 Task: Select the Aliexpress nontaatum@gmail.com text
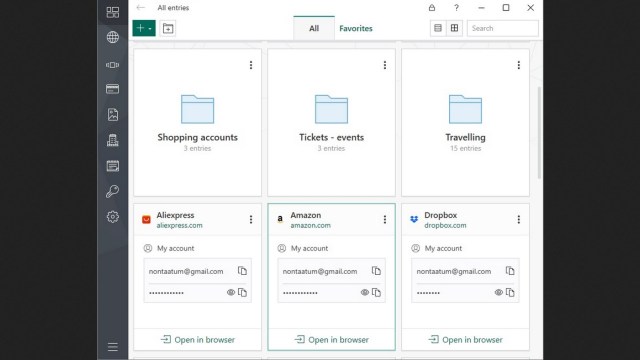(186, 271)
